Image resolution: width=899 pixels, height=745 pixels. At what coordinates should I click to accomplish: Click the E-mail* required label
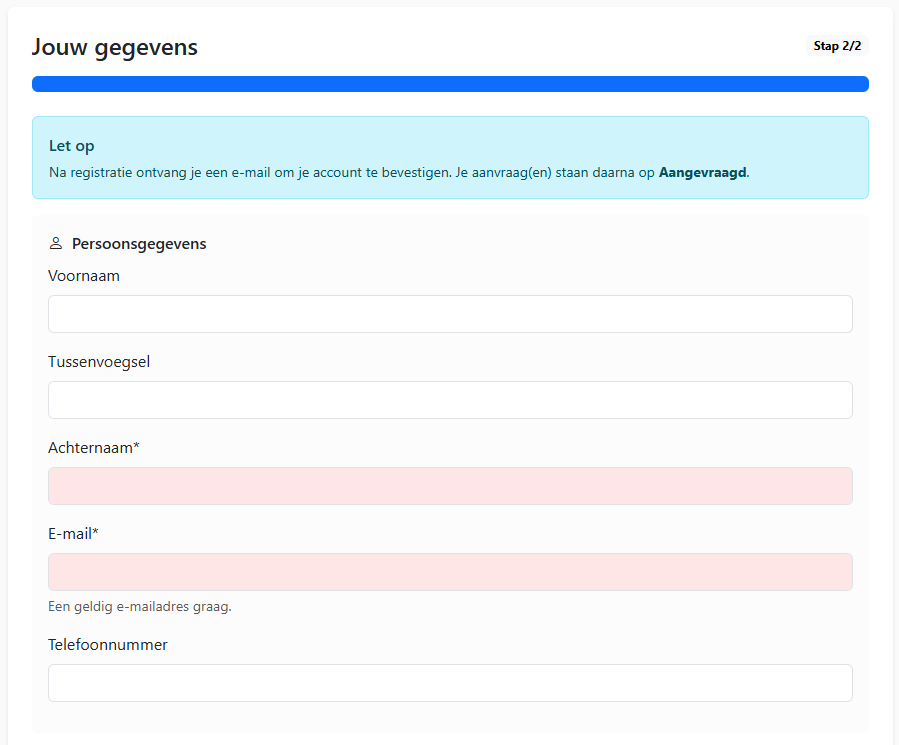coord(72,534)
